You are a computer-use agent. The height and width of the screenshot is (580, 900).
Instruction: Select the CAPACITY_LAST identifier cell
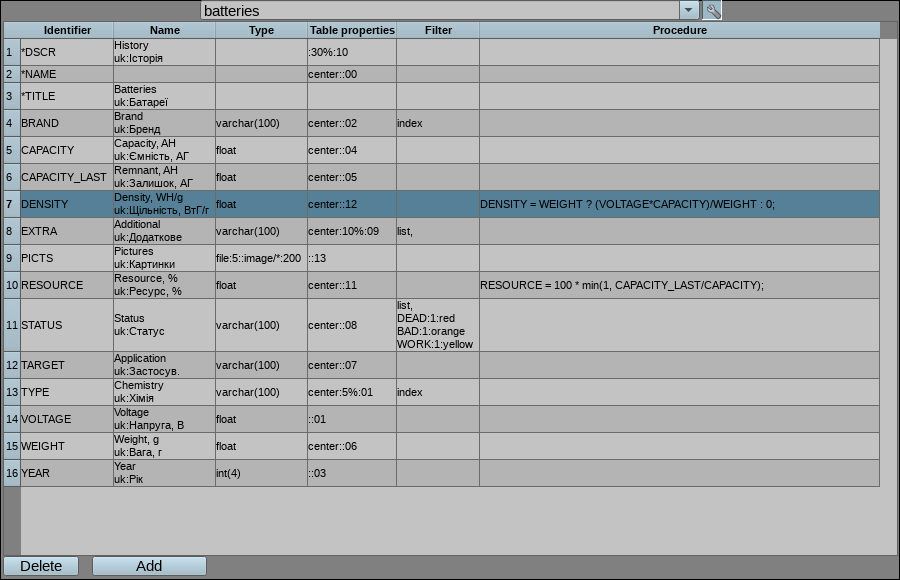67,177
